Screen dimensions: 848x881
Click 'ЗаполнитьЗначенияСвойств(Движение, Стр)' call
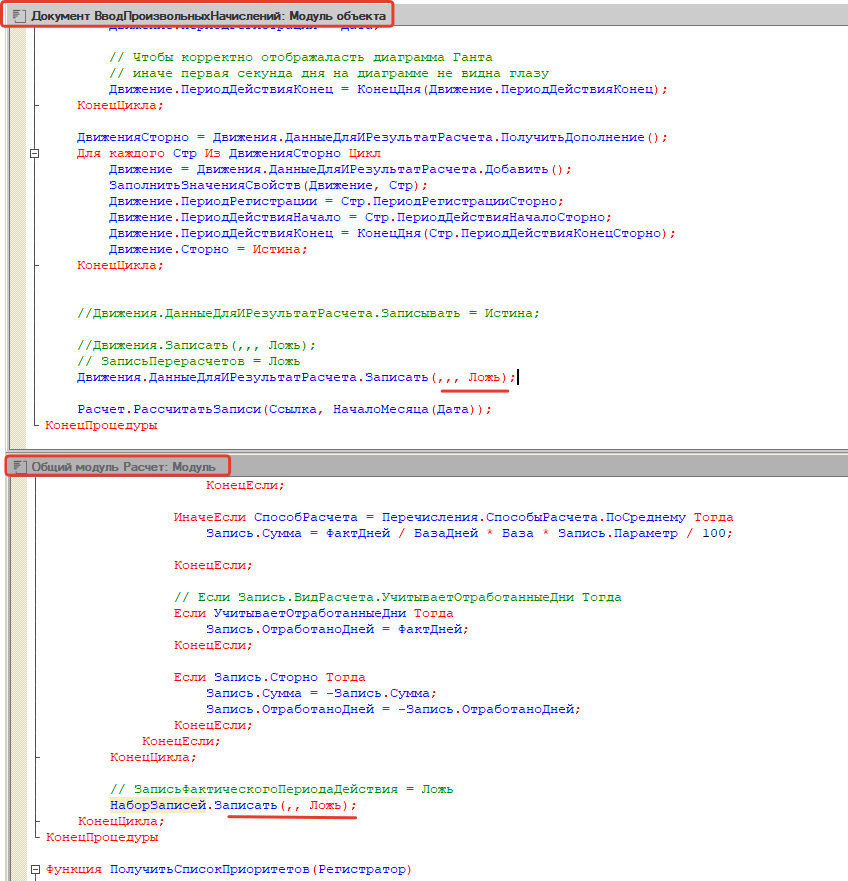268,185
